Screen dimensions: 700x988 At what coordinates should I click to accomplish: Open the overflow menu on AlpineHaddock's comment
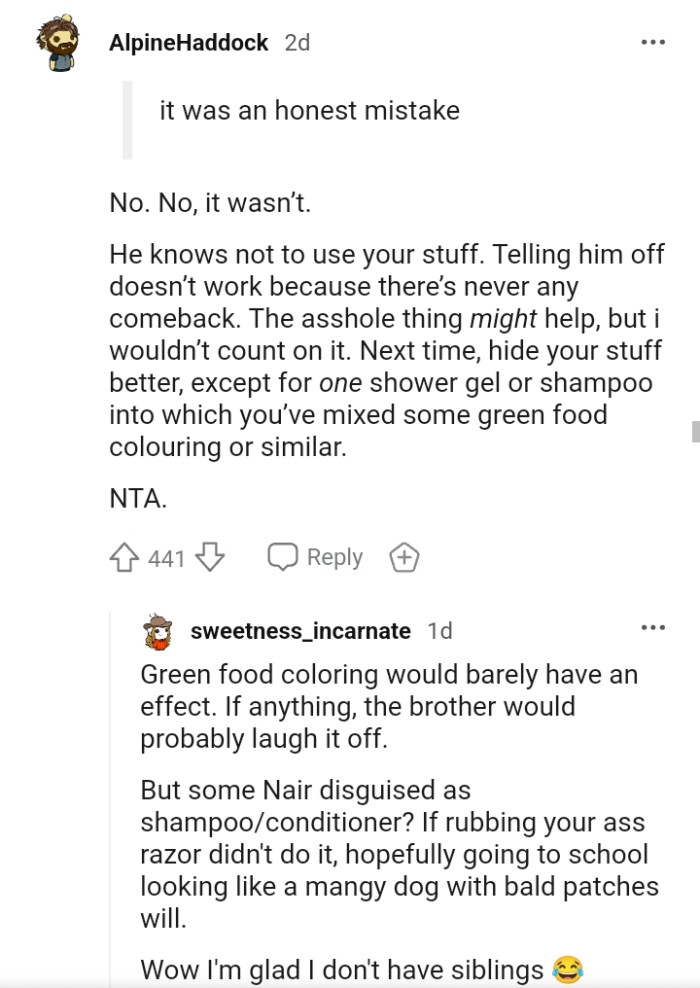[654, 40]
